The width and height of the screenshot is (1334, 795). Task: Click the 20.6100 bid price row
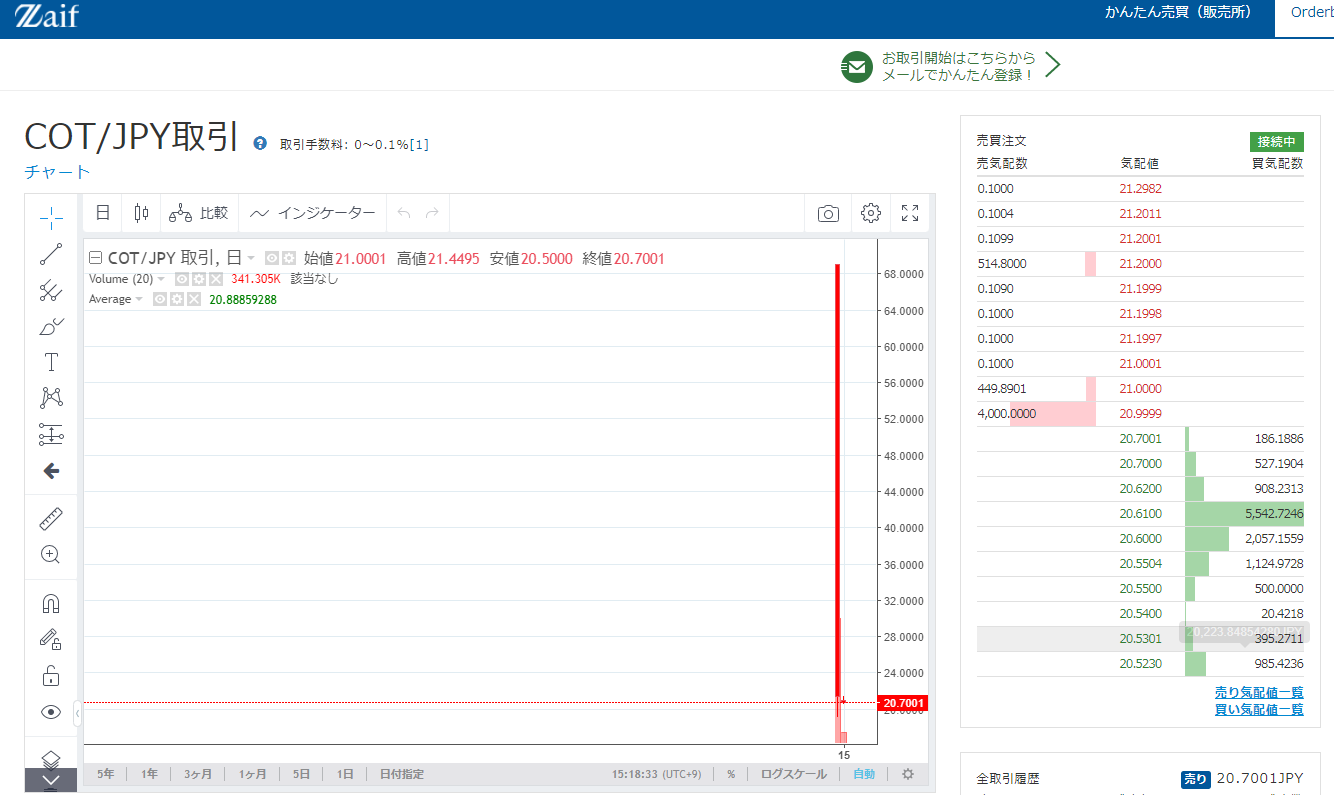(1140, 513)
